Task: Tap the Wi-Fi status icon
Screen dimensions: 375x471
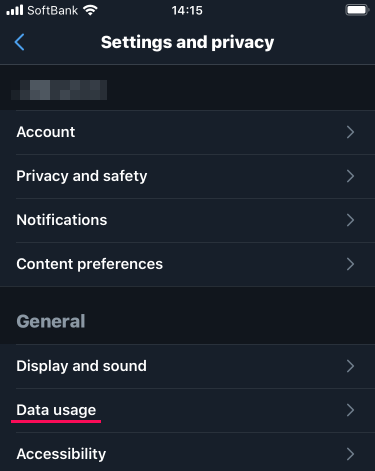Action: [x=90, y=10]
